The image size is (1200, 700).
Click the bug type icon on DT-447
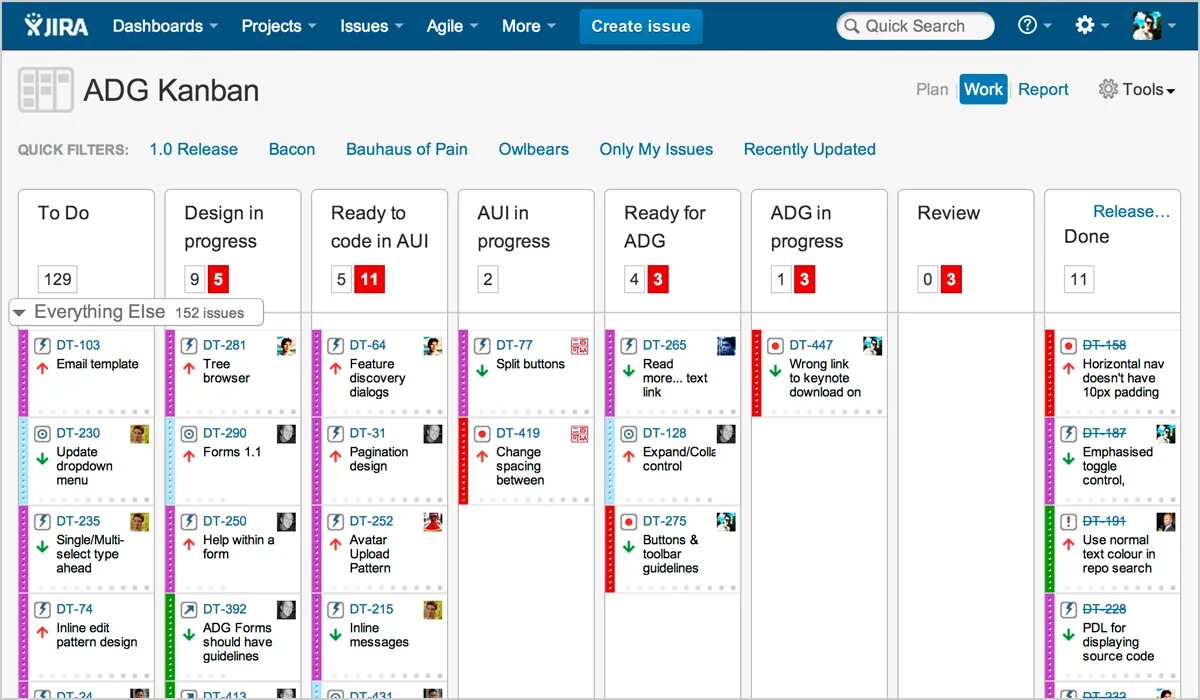click(x=775, y=345)
